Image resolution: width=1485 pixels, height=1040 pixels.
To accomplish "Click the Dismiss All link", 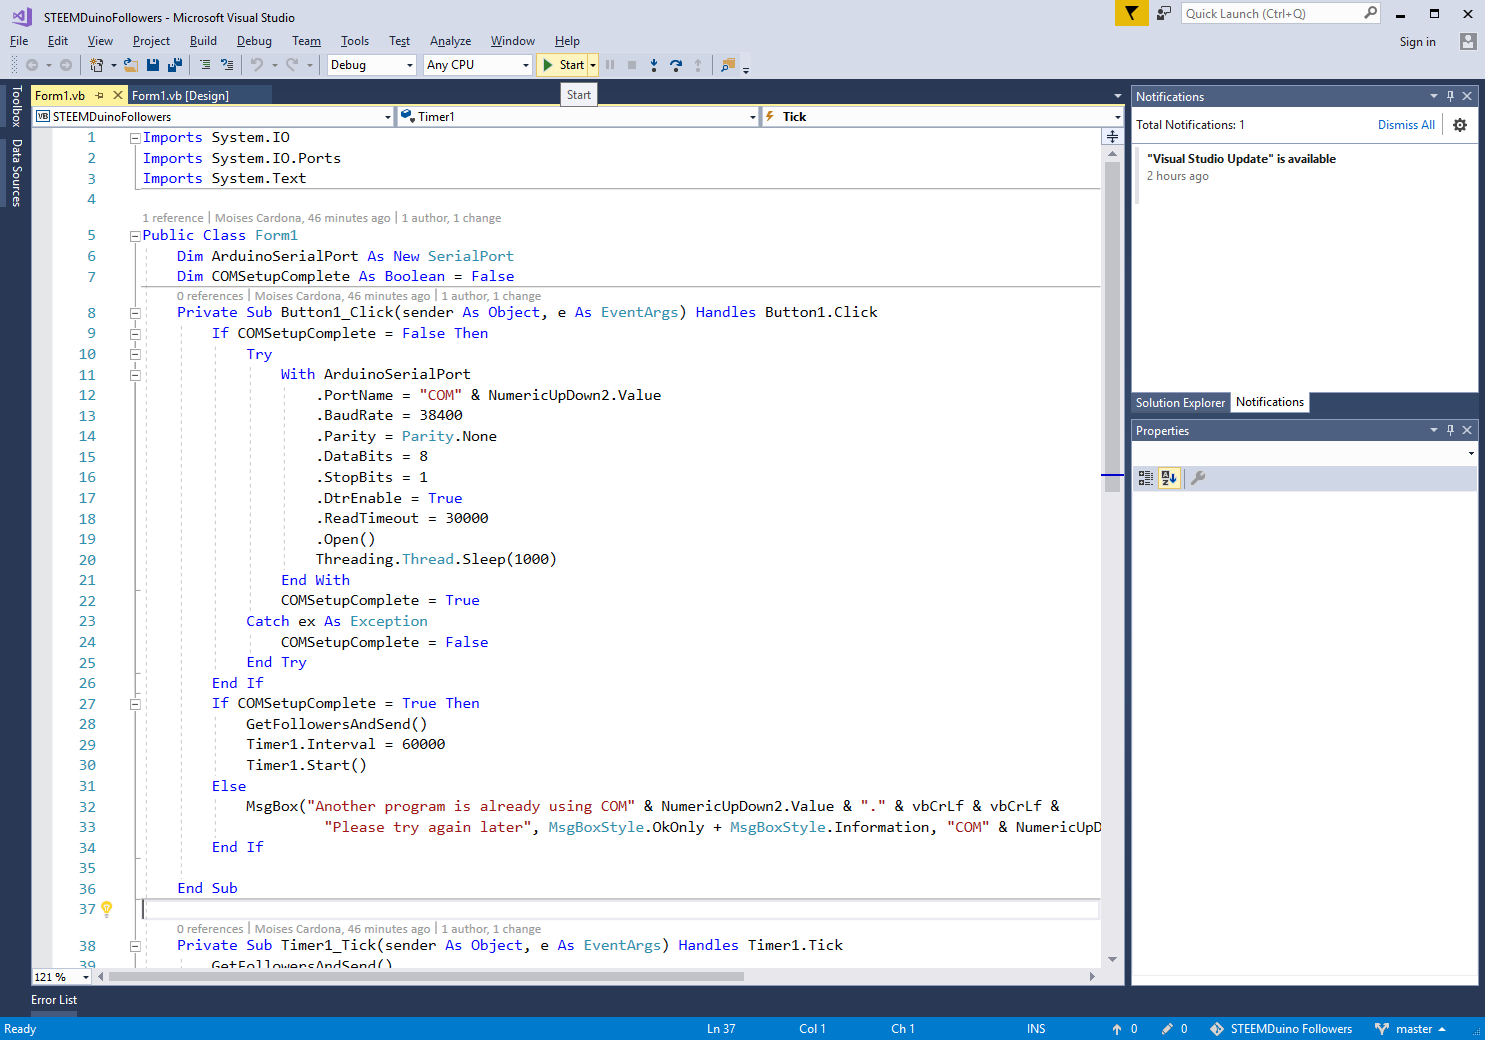I will click(1405, 125).
